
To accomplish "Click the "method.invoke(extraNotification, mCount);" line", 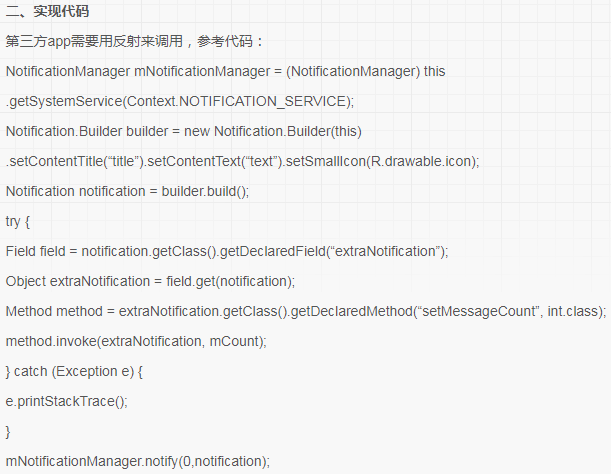I will tap(136, 341).
